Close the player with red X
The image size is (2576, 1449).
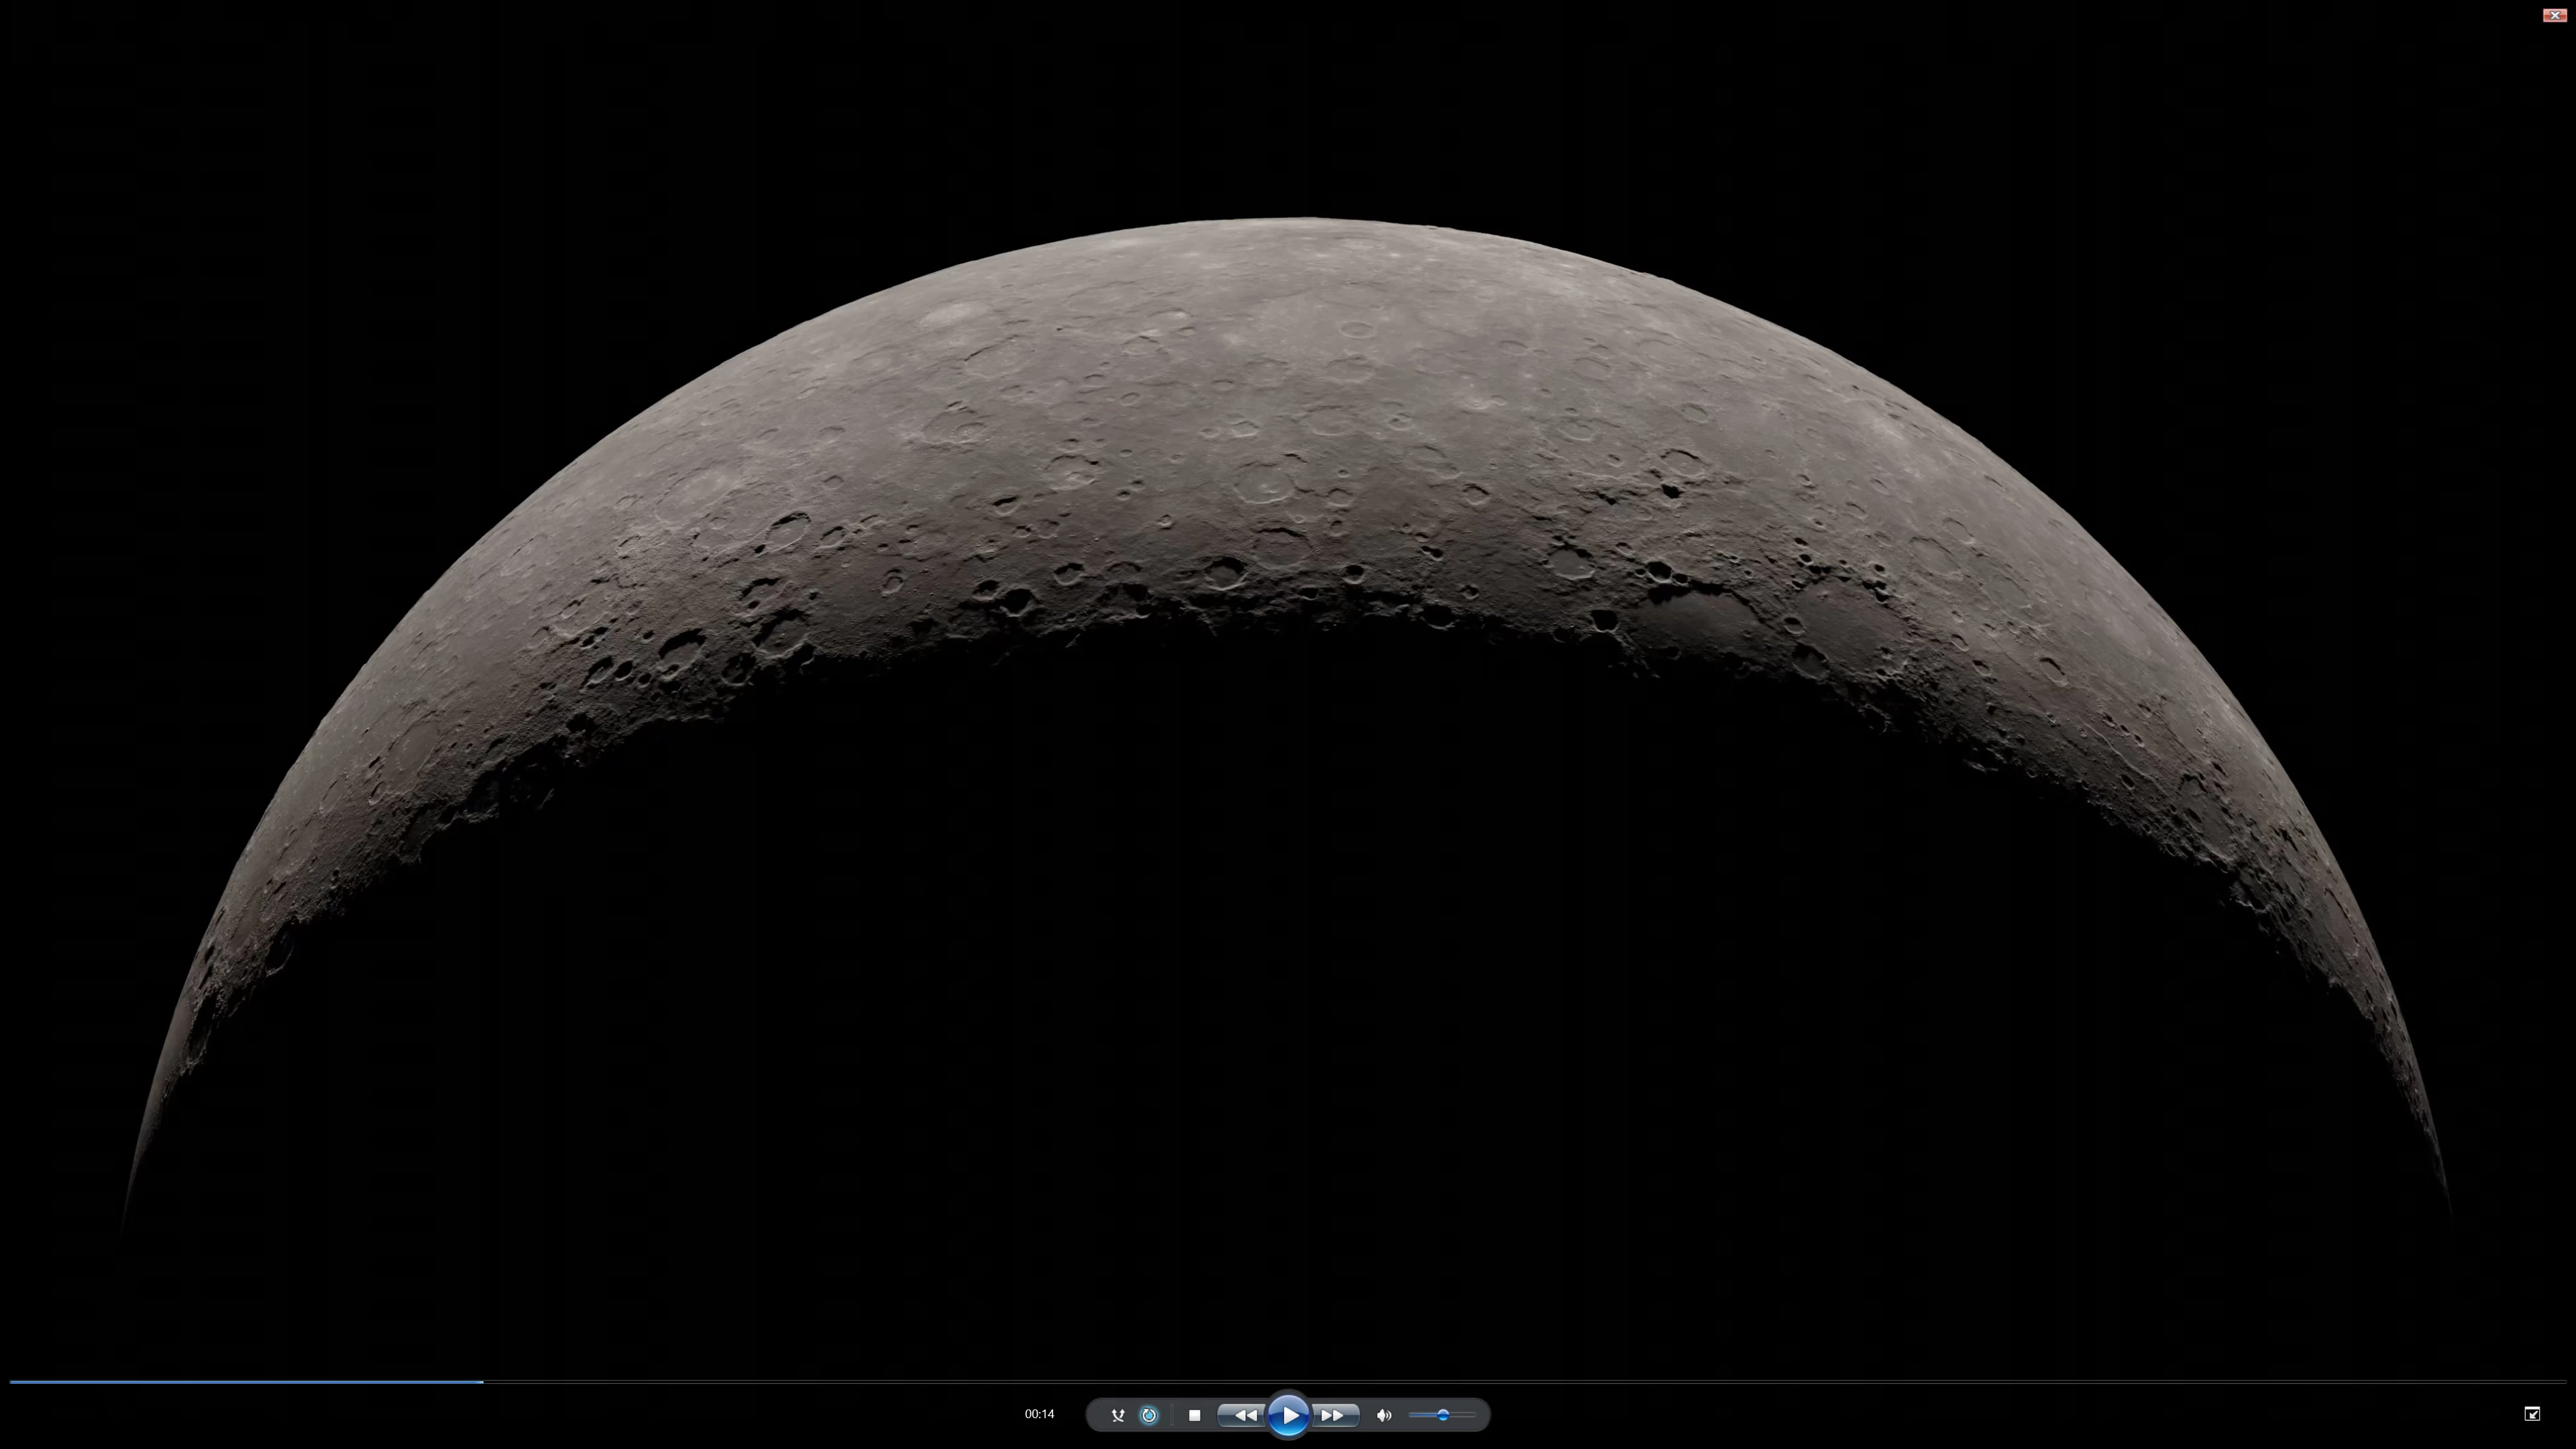click(x=2554, y=15)
